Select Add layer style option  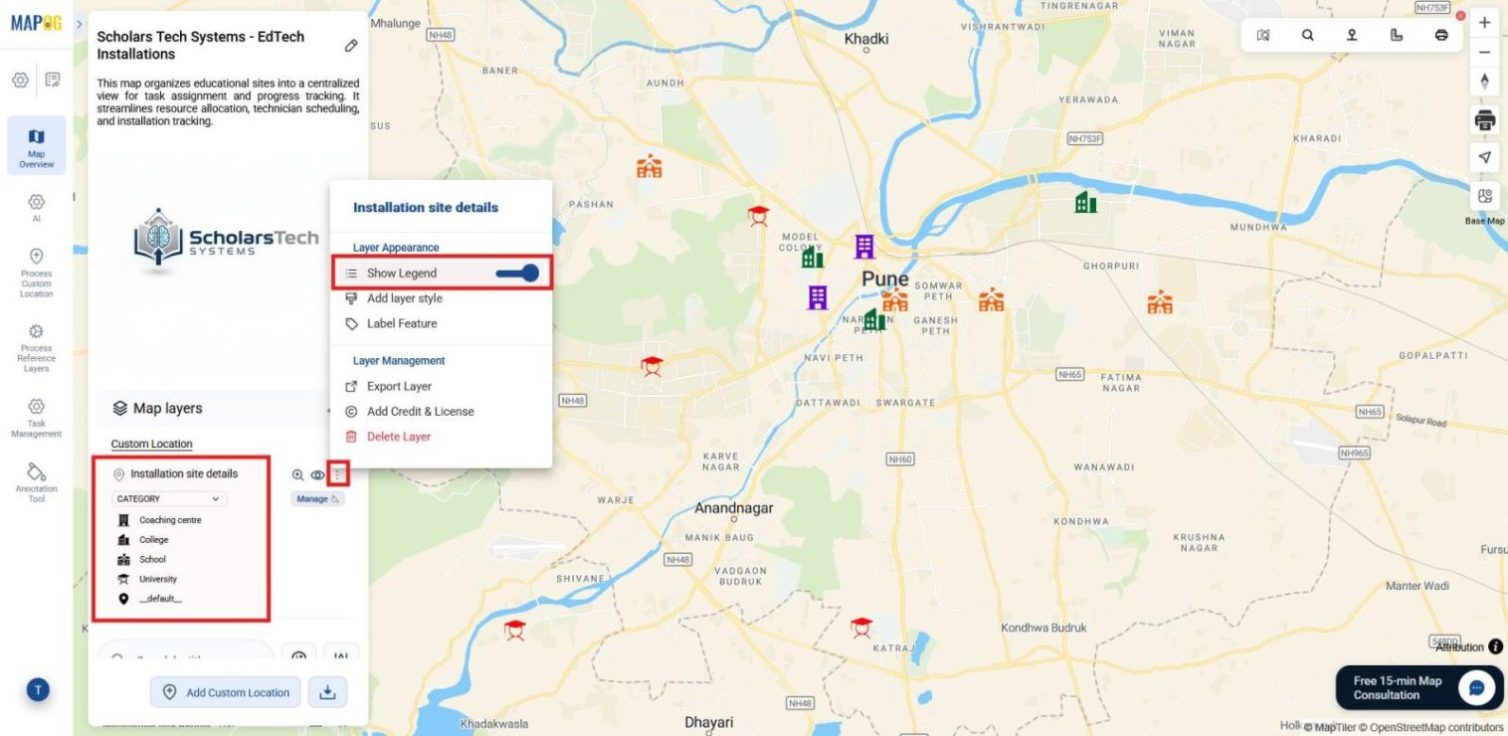tap(404, 298)
